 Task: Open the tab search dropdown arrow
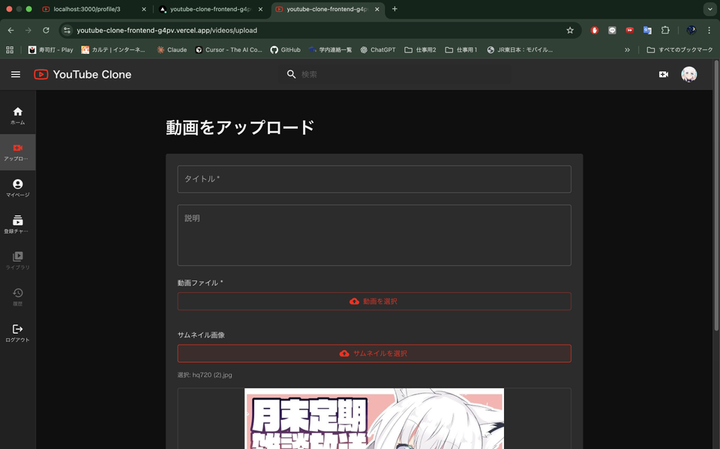click(710, 9)
